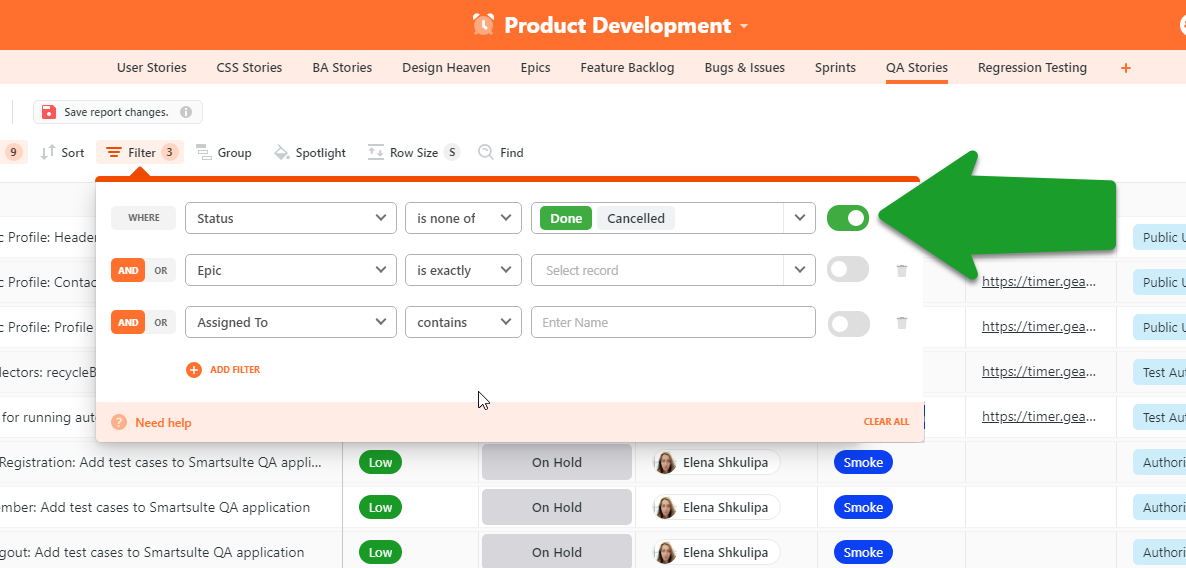Click ADD FILTER

tap(223, 370)
